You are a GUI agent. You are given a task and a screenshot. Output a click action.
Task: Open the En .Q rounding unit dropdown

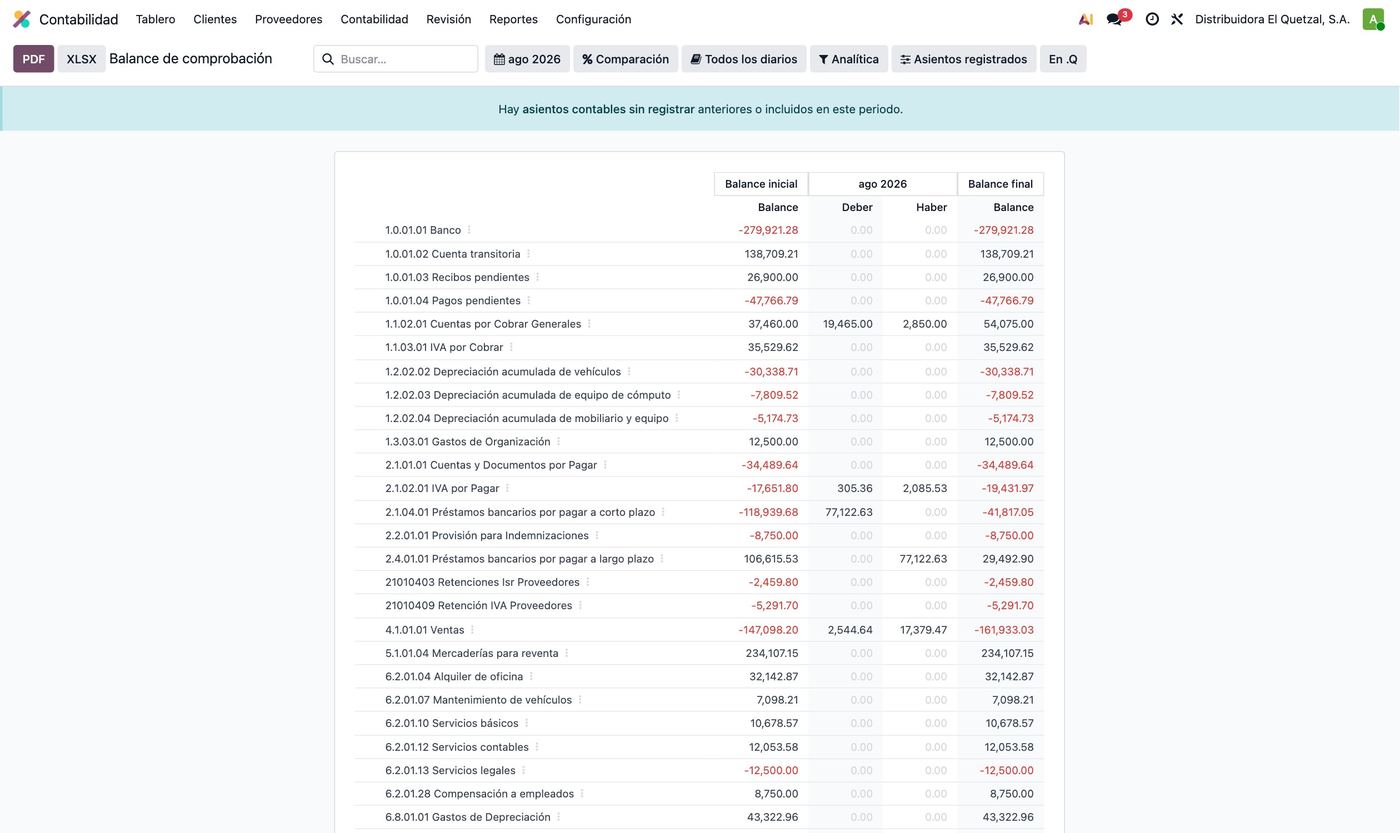point(1063,59)
